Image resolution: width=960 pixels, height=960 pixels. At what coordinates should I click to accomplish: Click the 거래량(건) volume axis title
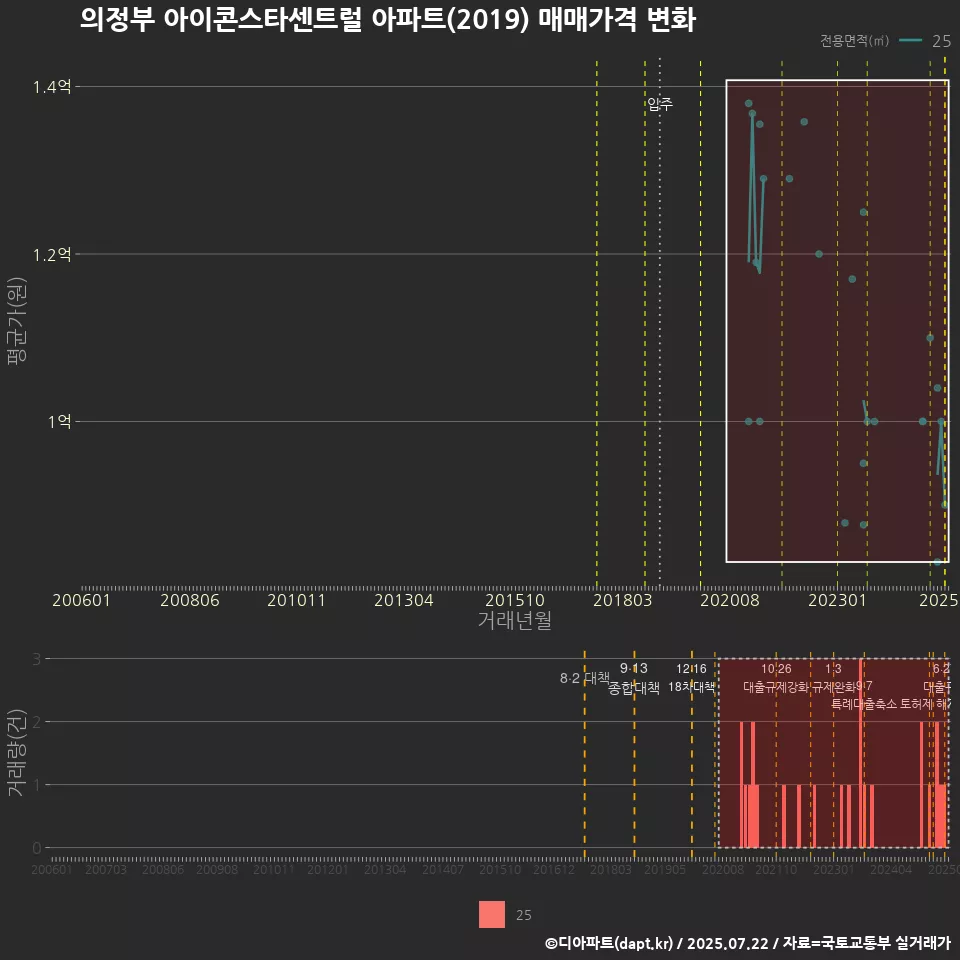coord(17,752)
